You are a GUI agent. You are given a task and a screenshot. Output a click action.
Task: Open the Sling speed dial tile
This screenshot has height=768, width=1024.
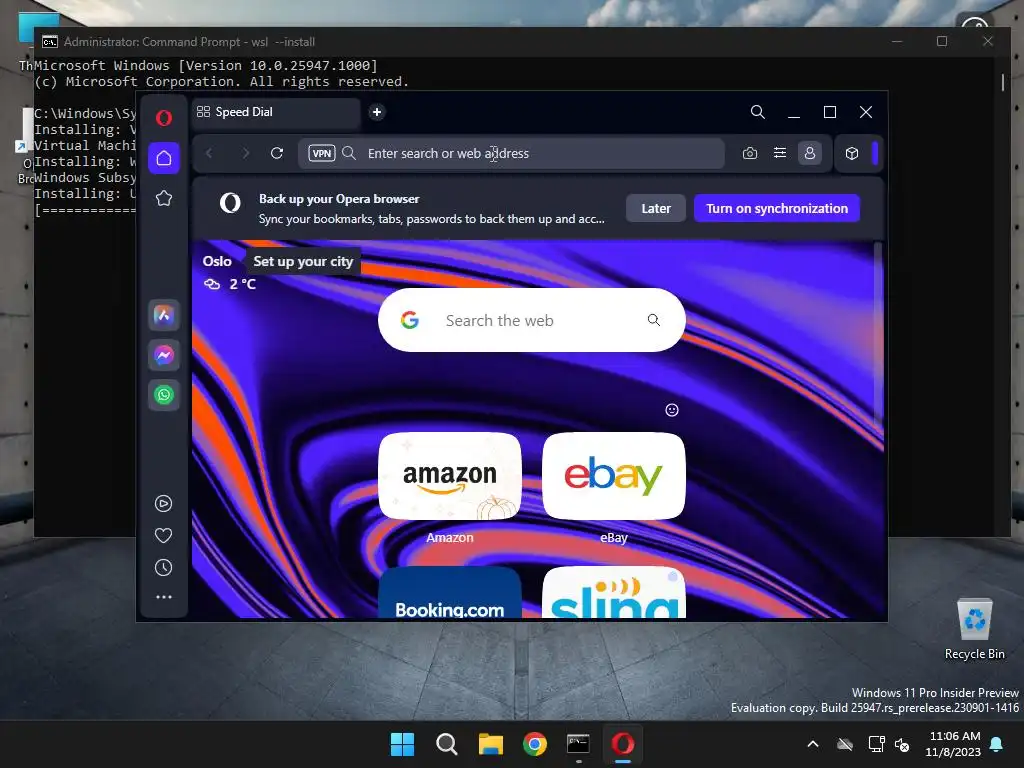(x=614, y=592)
